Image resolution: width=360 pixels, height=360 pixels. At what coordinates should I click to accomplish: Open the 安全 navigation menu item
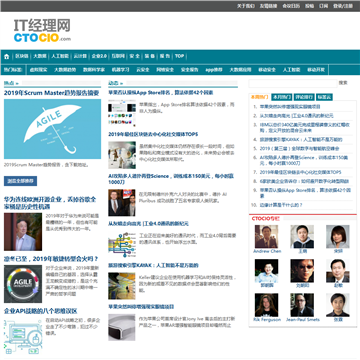(x=135, y=56)
